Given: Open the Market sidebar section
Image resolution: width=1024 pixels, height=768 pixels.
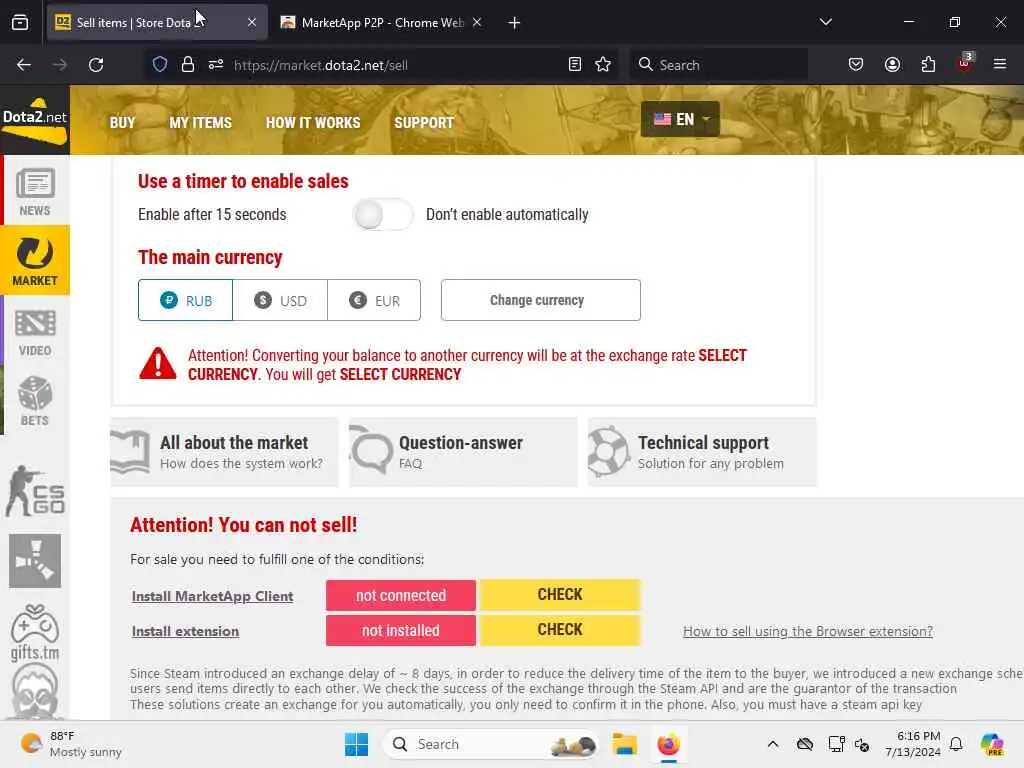Looking at the screenshot, I should (x=35, y=260).
